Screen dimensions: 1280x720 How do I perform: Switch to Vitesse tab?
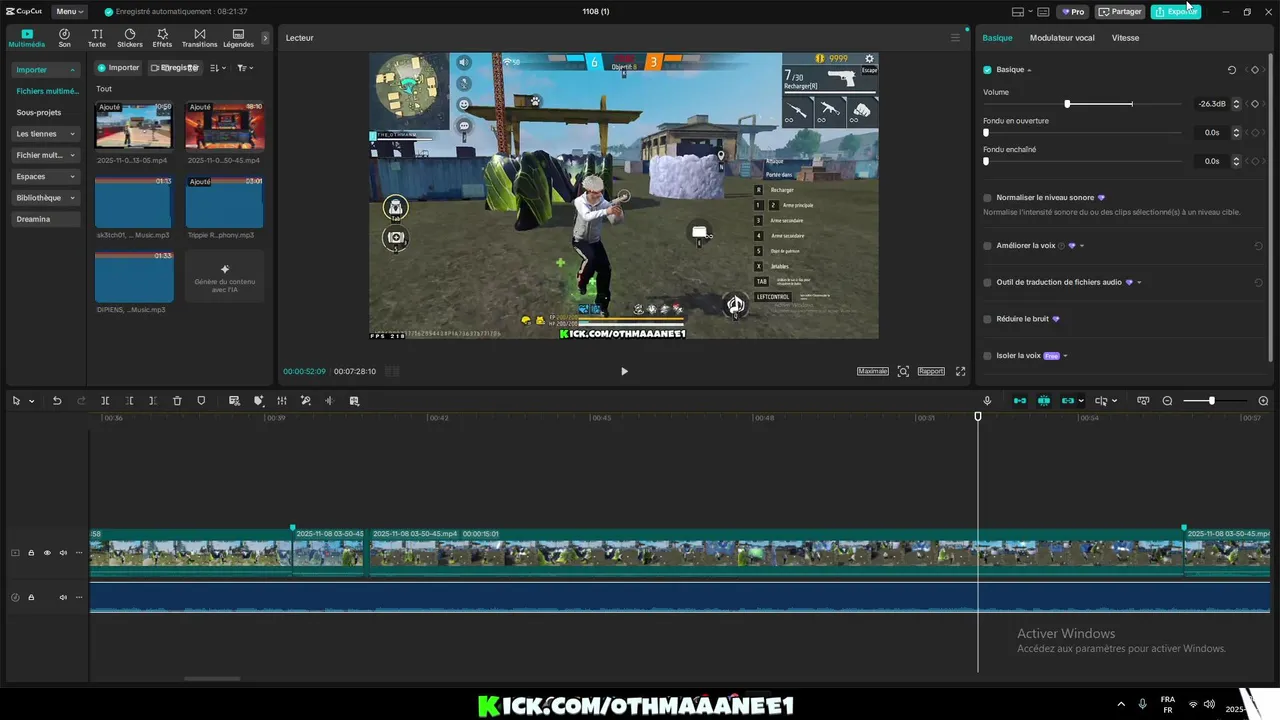(x=1125, y=38)
